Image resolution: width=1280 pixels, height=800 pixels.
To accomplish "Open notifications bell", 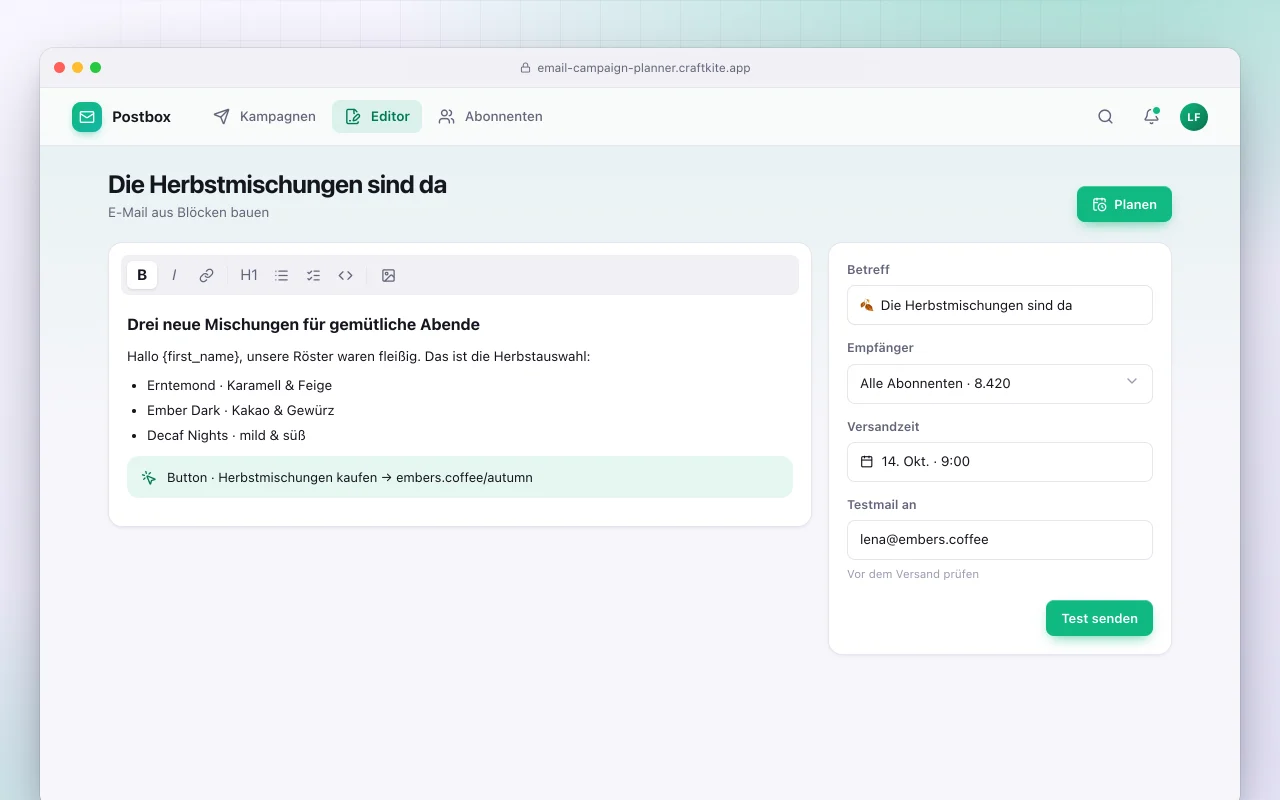I will [1151, 116].
